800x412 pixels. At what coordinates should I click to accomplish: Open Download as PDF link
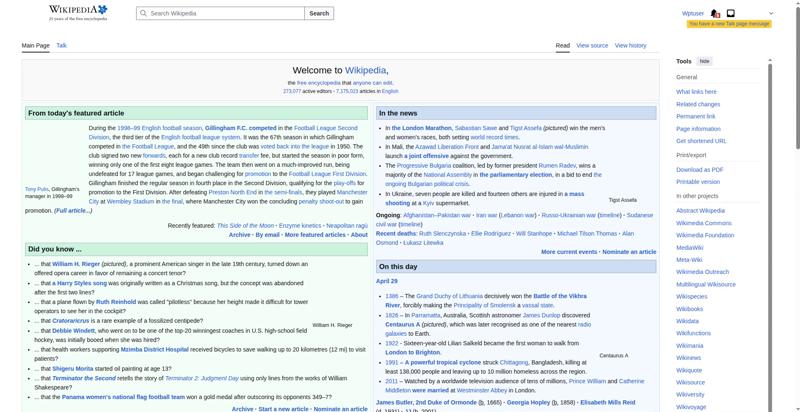click(x=699, y=169)
